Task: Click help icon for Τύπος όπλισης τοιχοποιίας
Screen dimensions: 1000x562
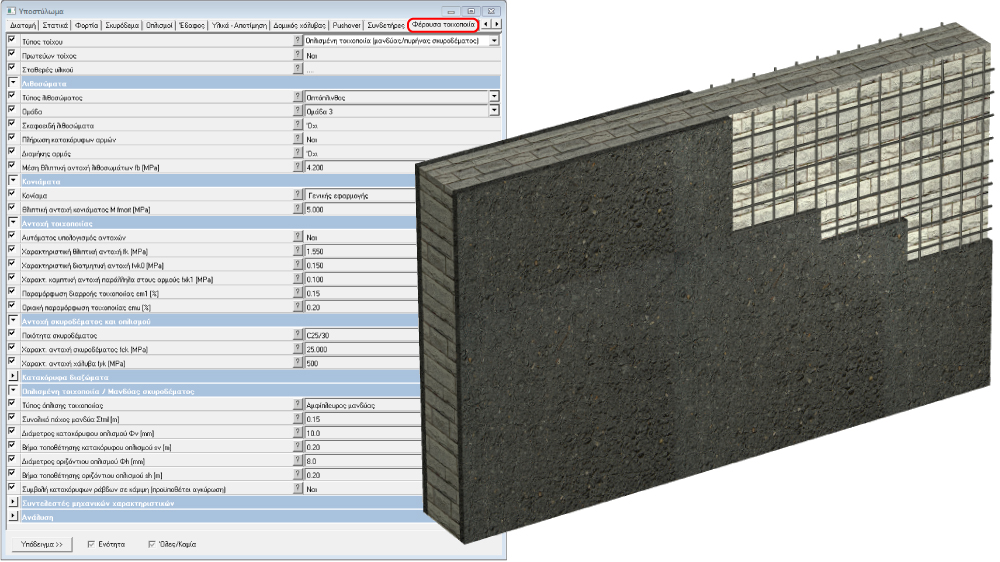Action: [x=298, y=406]
